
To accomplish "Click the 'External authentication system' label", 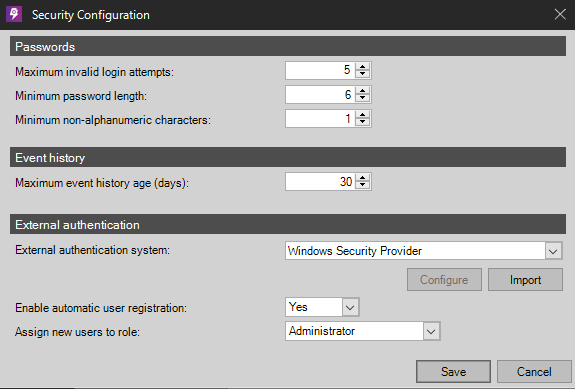I will (92, 250).
